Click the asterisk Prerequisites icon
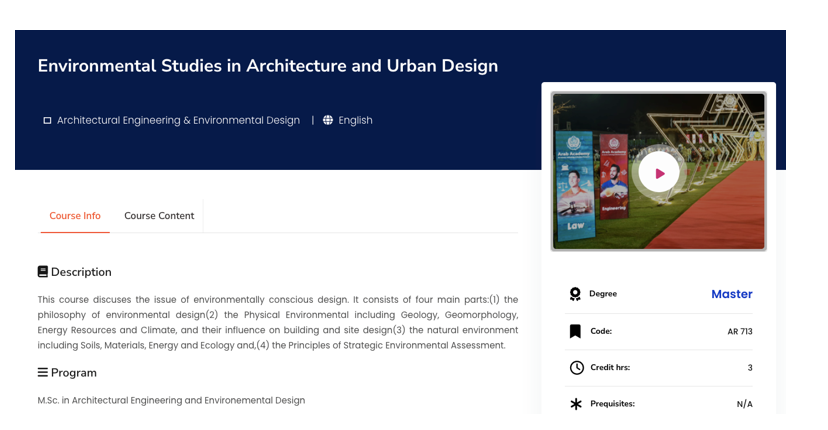 coord(576,404)
